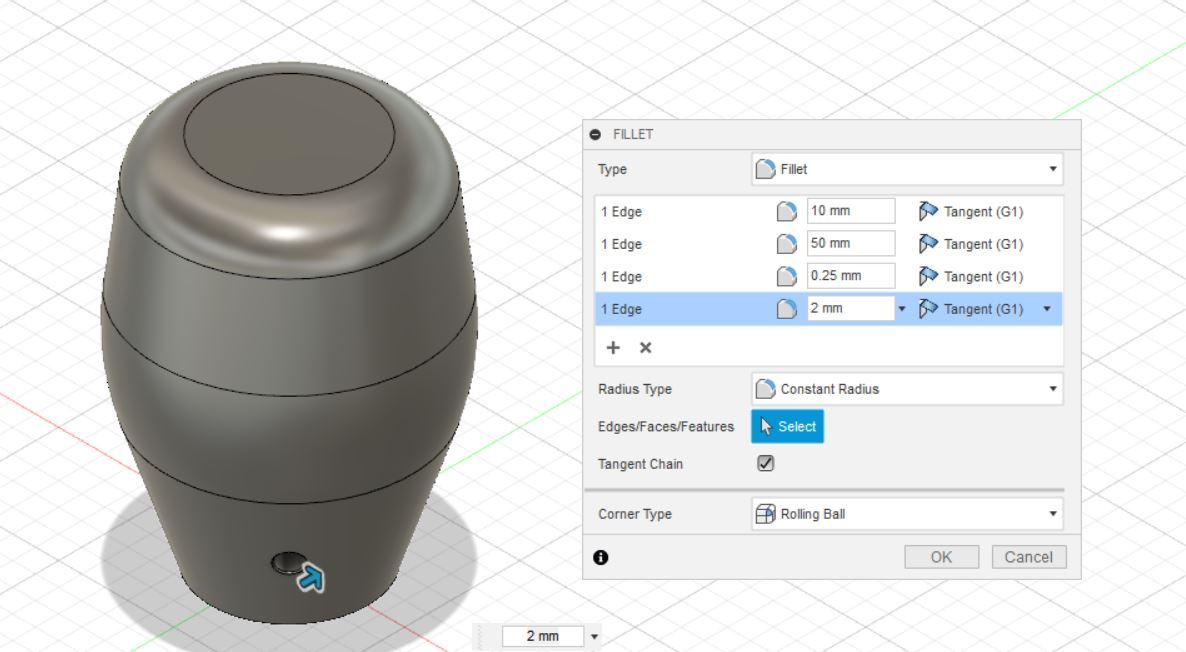Confirm fillet with the OK button
This screenshot has height=652, width=1186.
pyautogui.click(x=942, y=557)
